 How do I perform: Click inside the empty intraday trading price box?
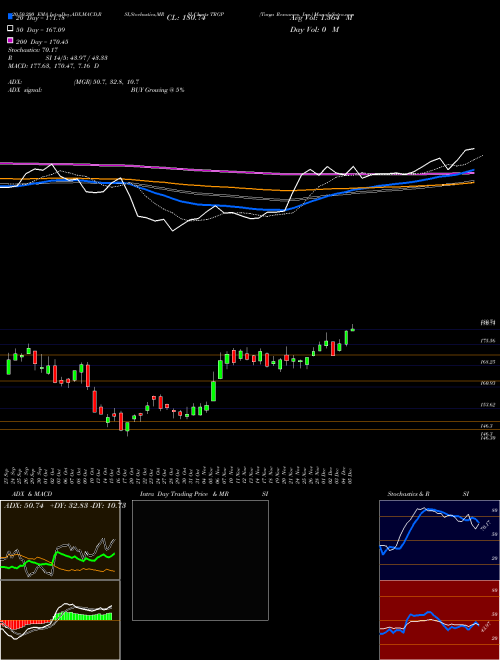tap(200, 560)
